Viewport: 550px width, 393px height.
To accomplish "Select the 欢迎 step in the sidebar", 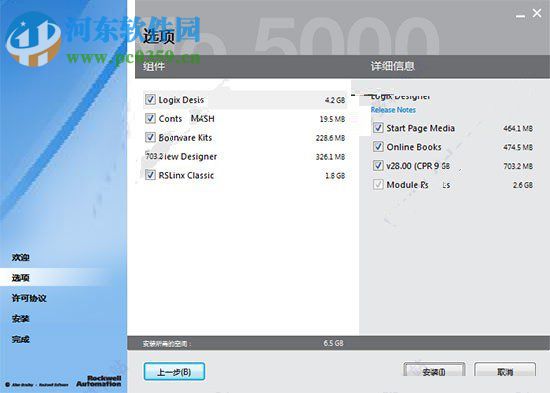I will (21, 258).
